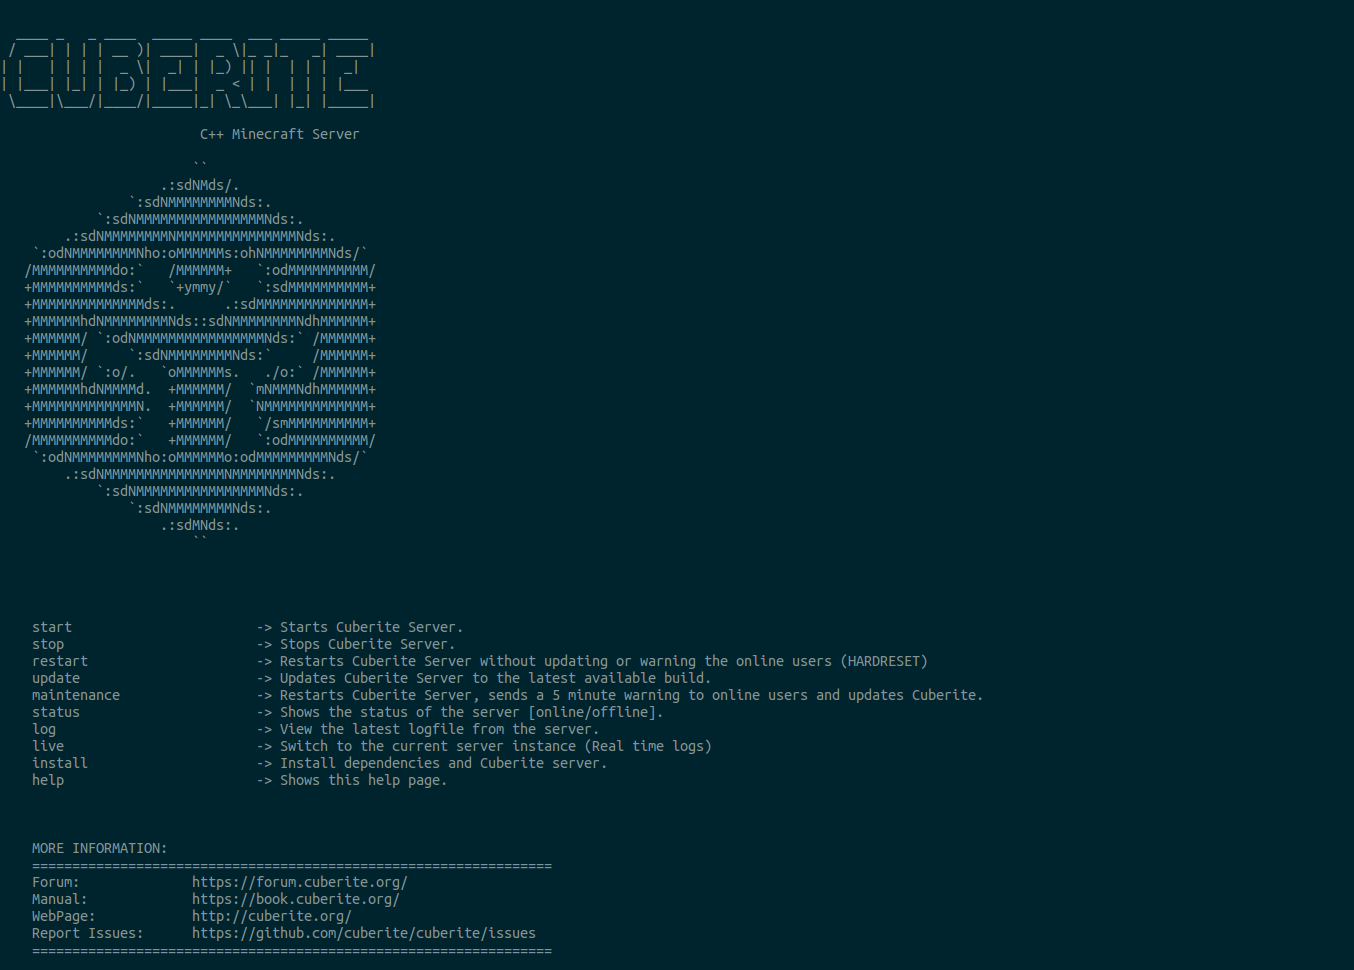Click the 'update' command text
1354x970 pixels.
pyautogui.click(x=56, y=678)
